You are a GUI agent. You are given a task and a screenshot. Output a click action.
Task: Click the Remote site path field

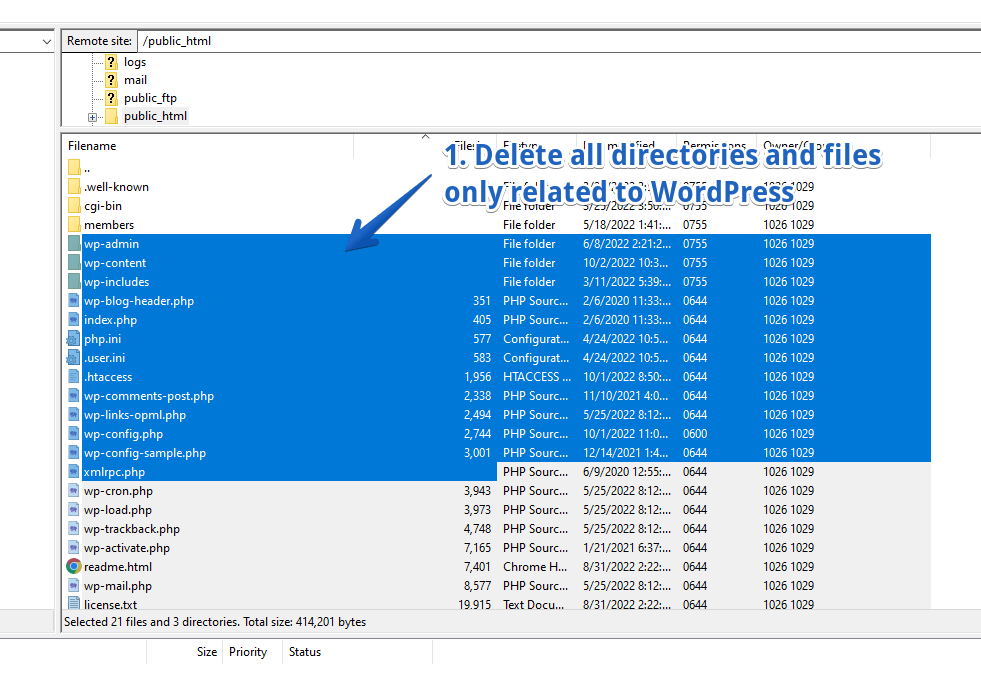[557, 41]
